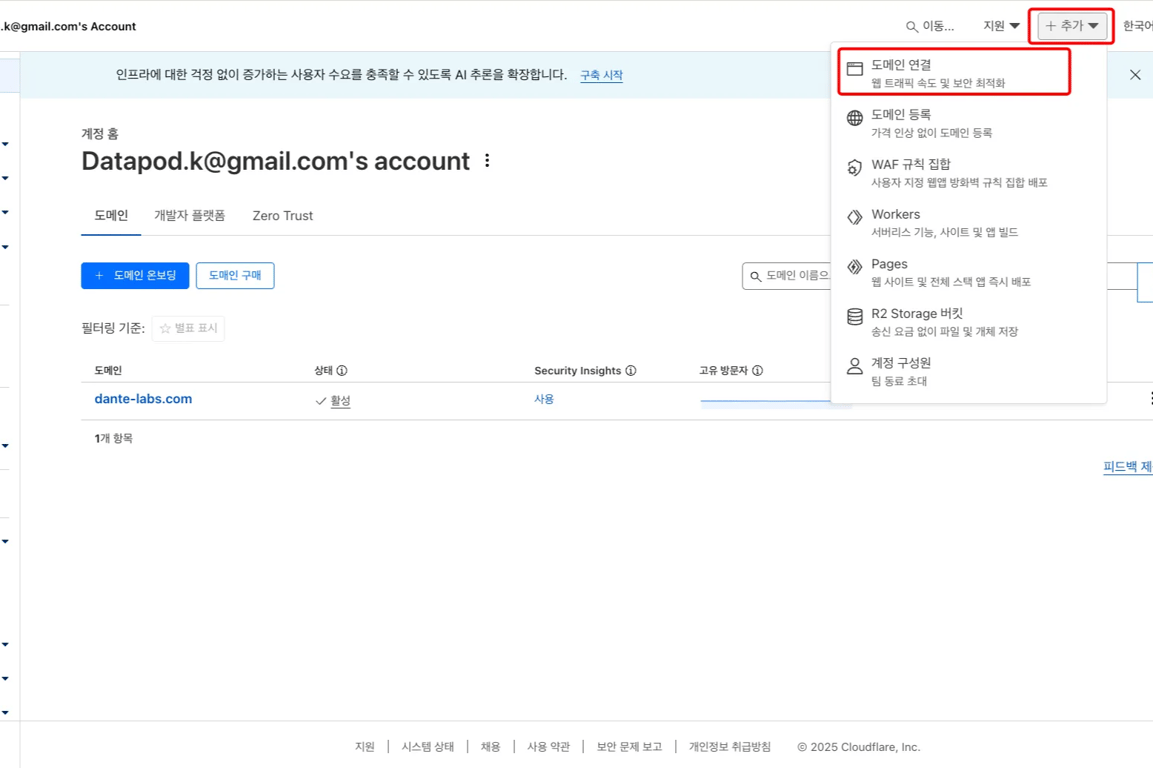Switch to the 도메인 tab
The width and height of the screenshot is (1153, 768).
click(111, 216)
